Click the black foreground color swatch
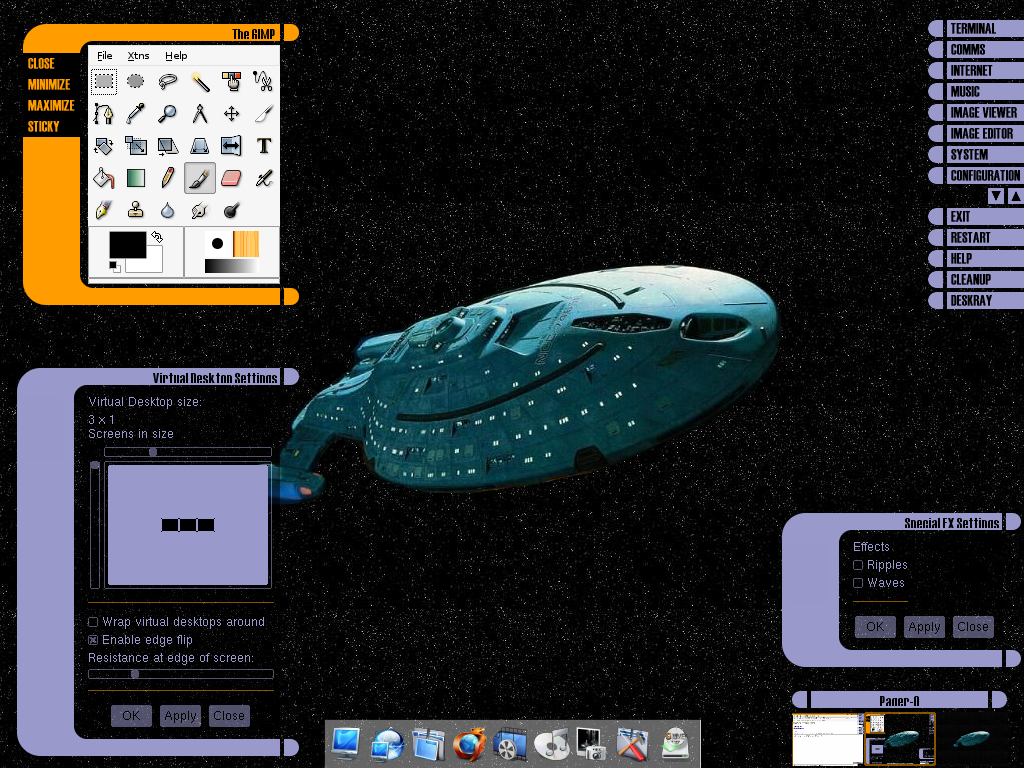Image resolution: width=1024 pixels, height=768 pixels. (127, 245)
